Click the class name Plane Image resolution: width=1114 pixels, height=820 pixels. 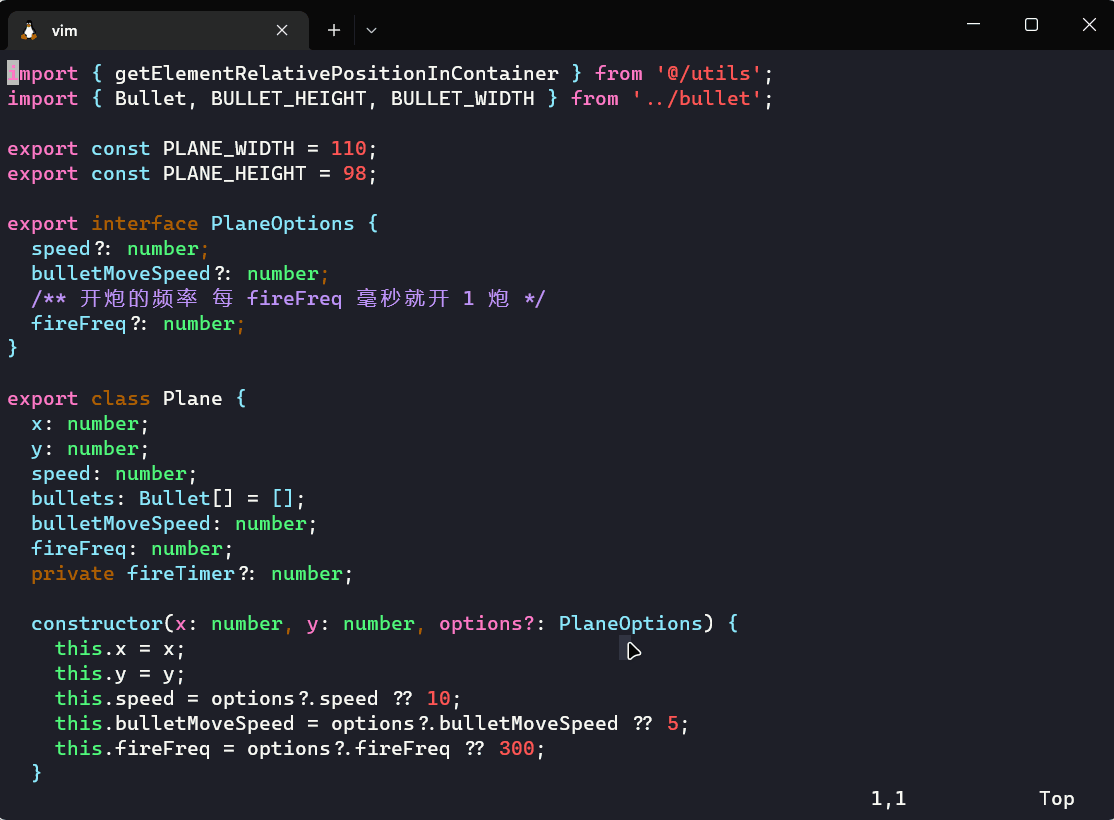(x=193, y=399)
